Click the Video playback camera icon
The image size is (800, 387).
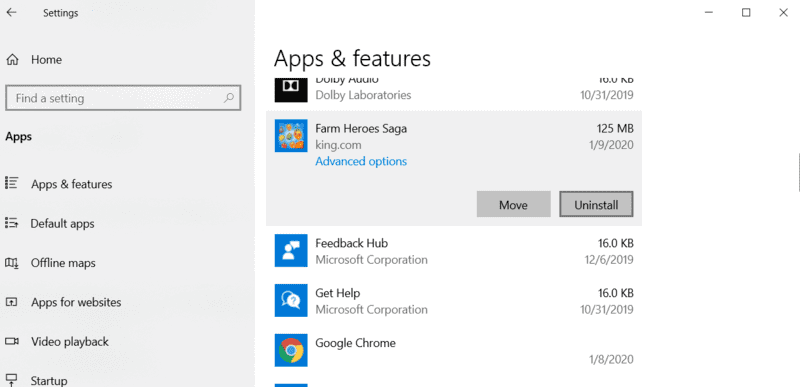point(12,341)
